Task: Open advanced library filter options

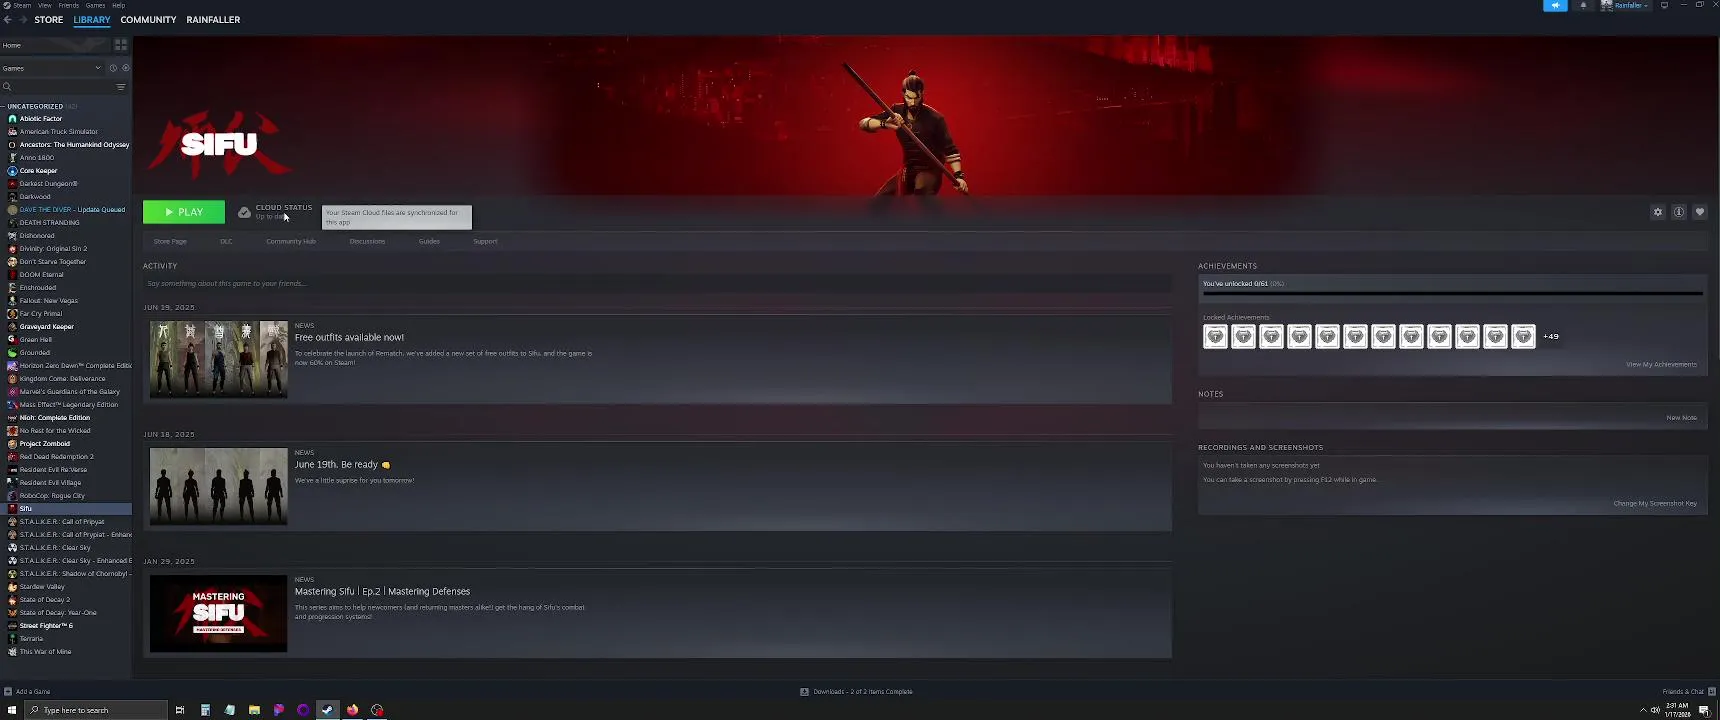Action: coord(121,87)
